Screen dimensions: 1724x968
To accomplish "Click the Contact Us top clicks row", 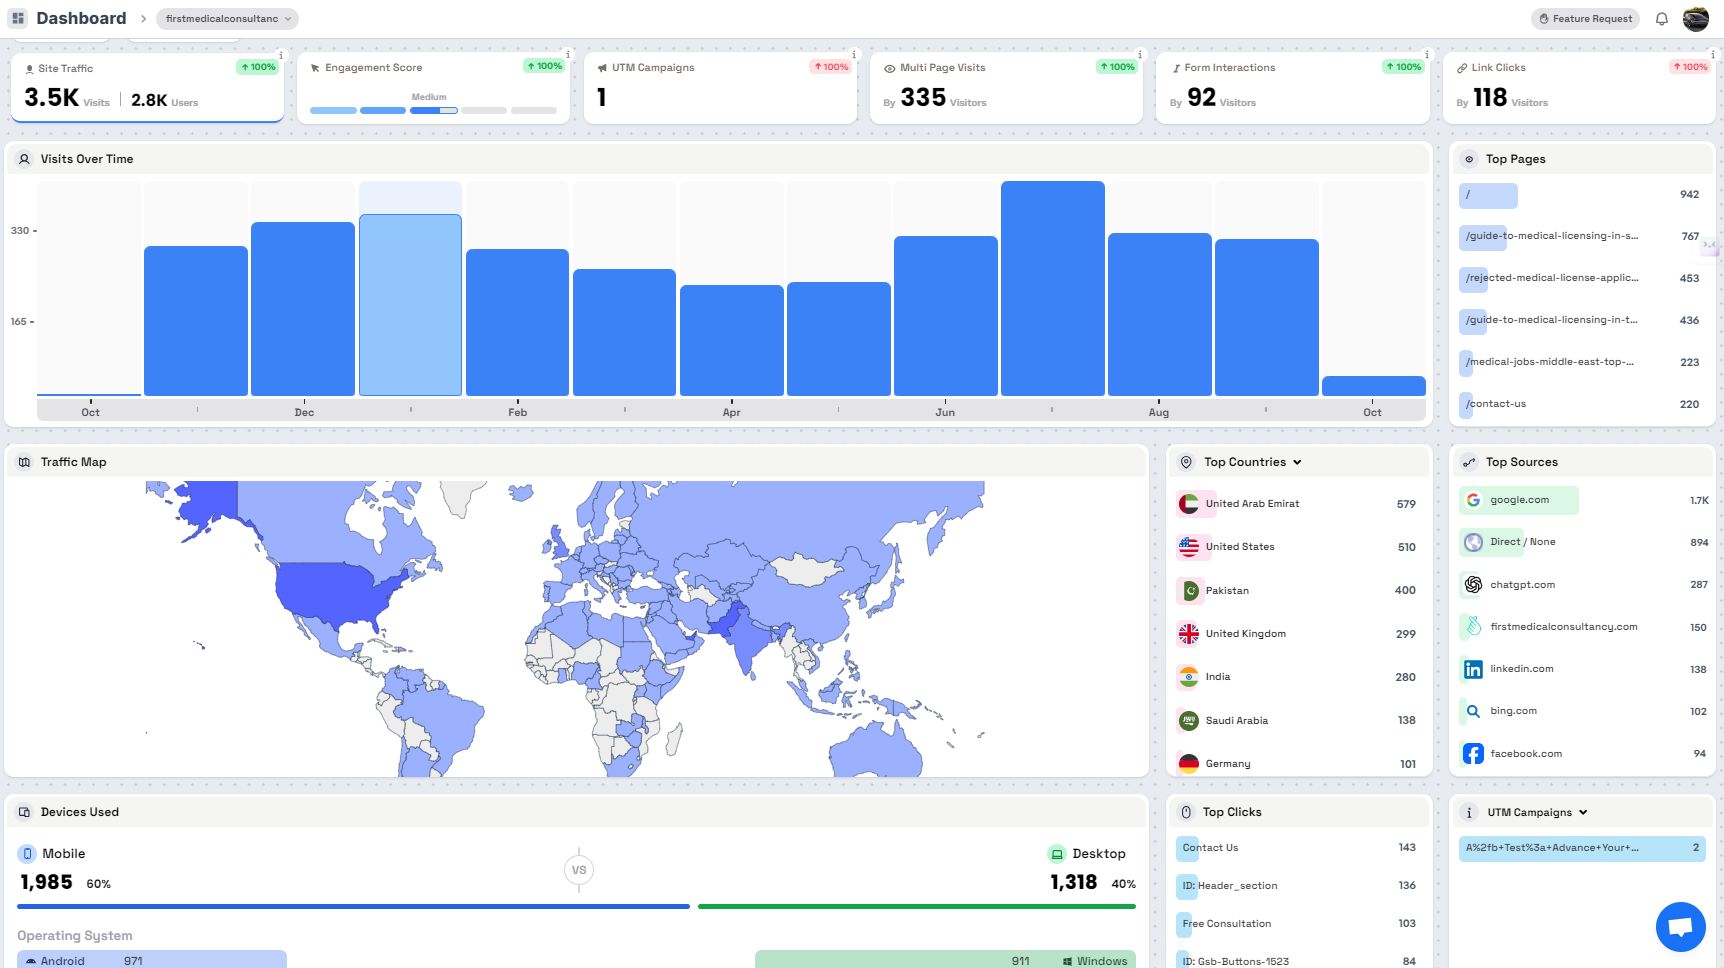I will coord(1298,848).
